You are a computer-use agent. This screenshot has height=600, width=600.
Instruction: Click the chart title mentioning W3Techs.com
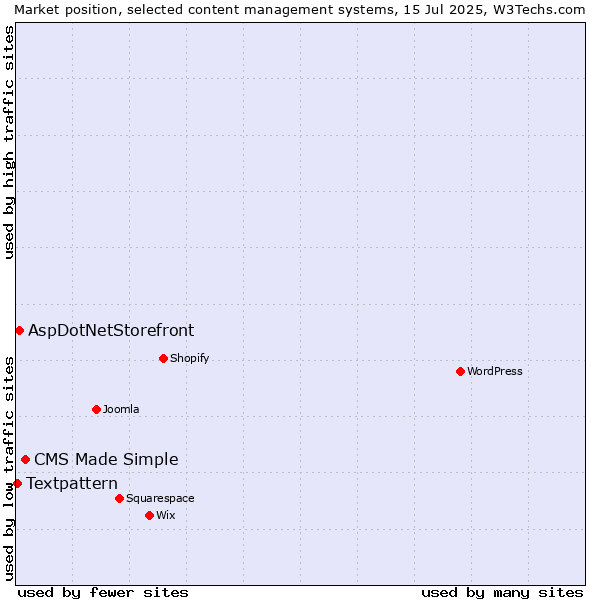click(300, 10)
